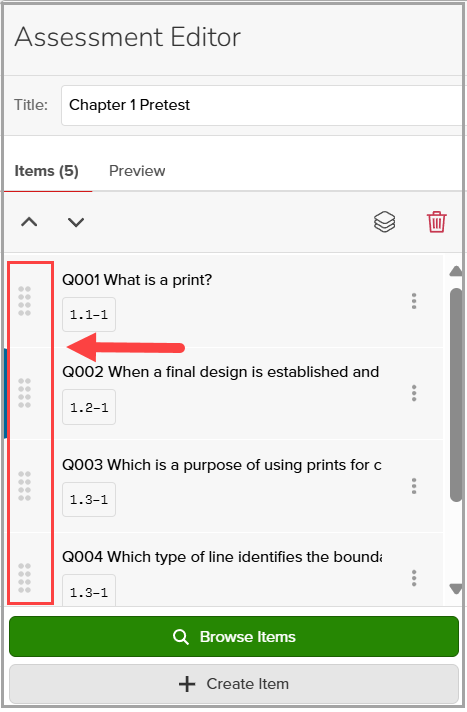Select the Items (5) tab

click(46, 171)
